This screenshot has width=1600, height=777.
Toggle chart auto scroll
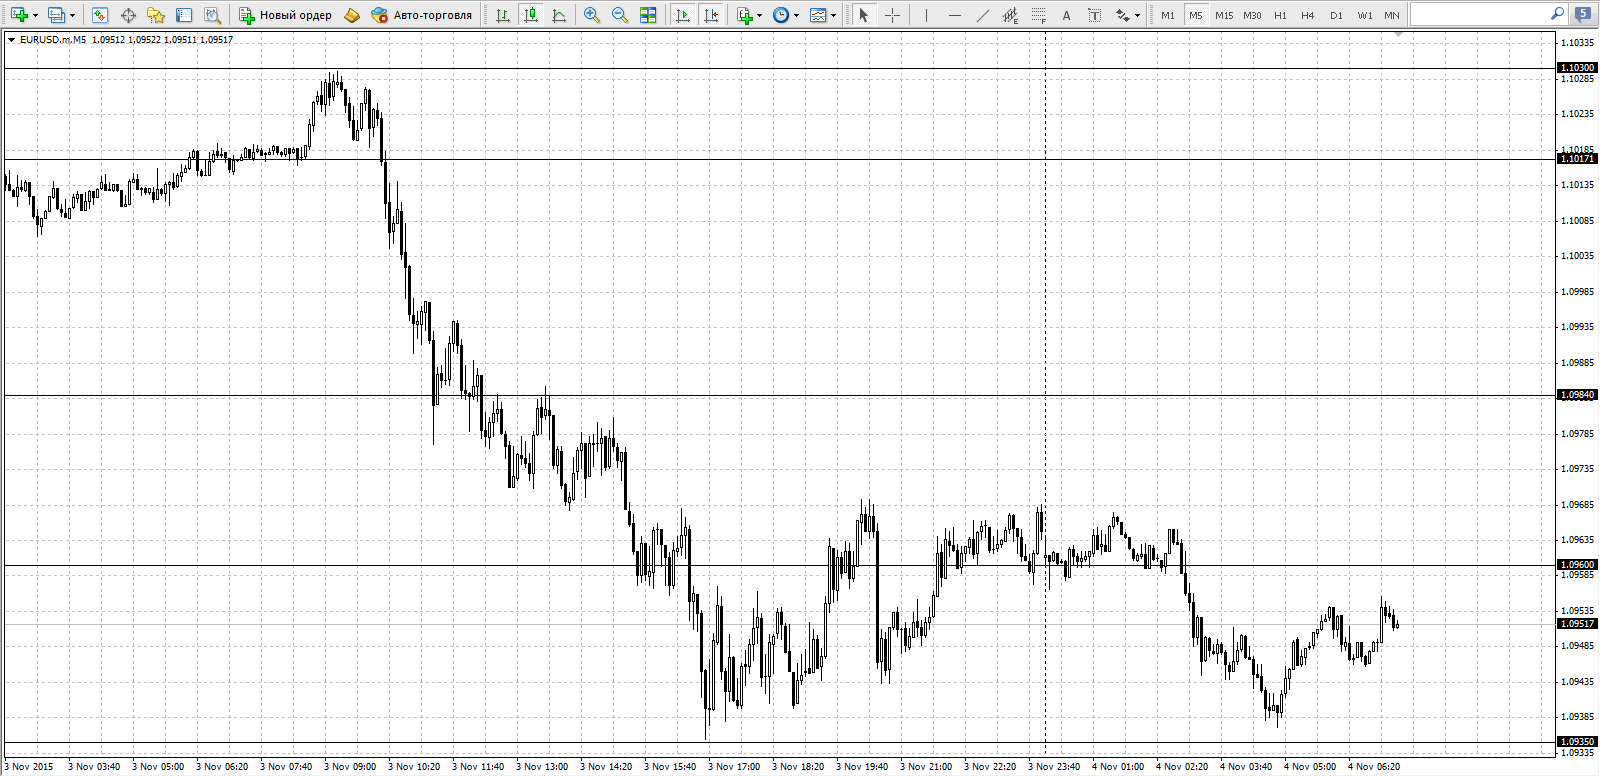pyautogui.click(x=683, y=15)
